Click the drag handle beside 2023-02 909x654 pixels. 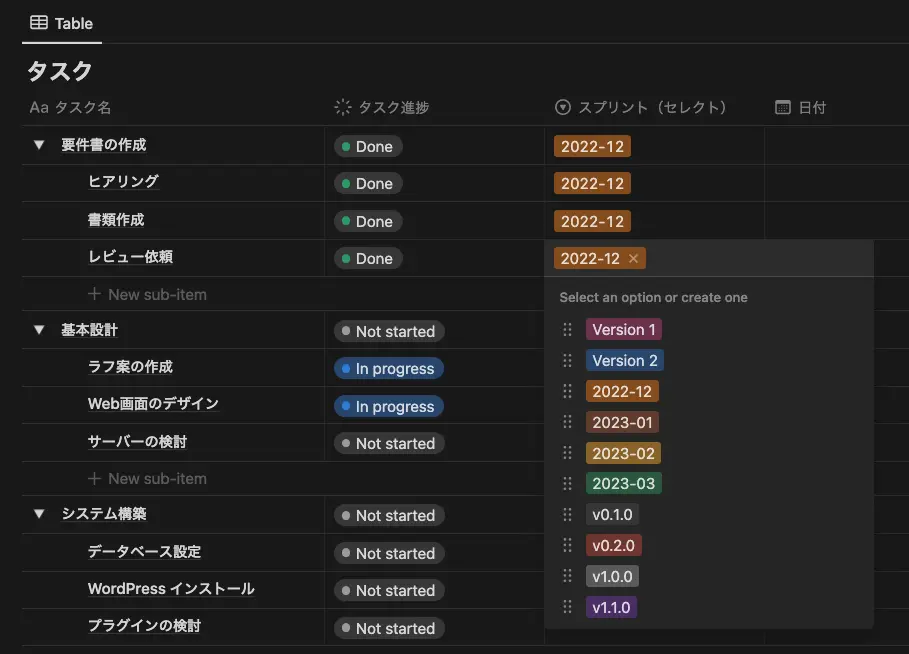(x=567, y=453)
